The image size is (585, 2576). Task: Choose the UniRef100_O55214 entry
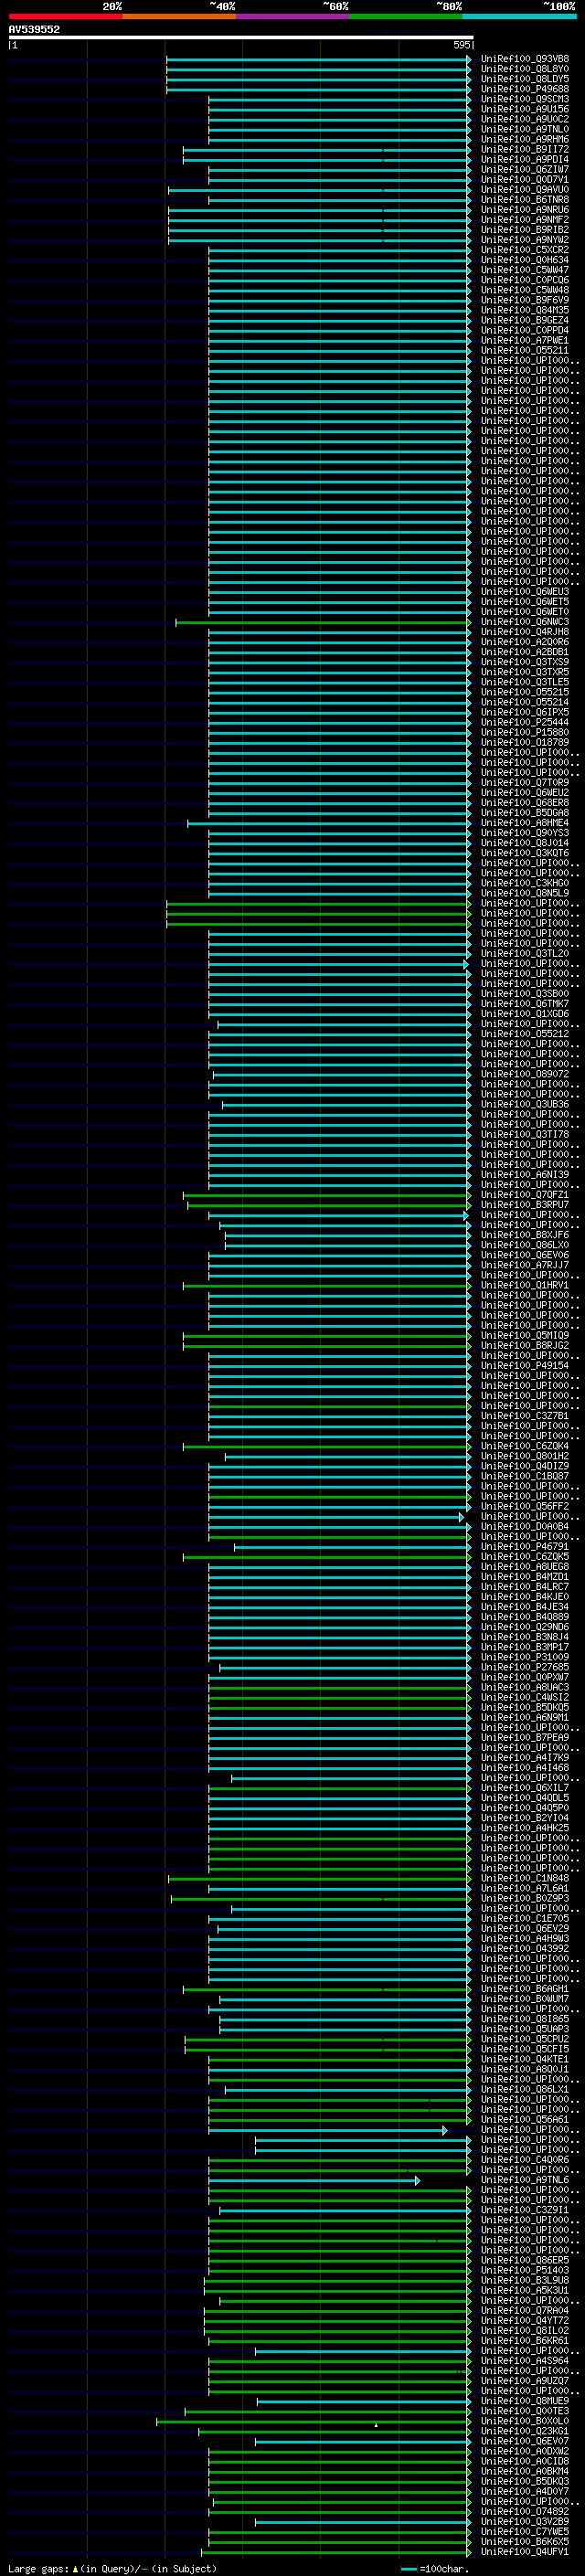(x=525, y=702)
